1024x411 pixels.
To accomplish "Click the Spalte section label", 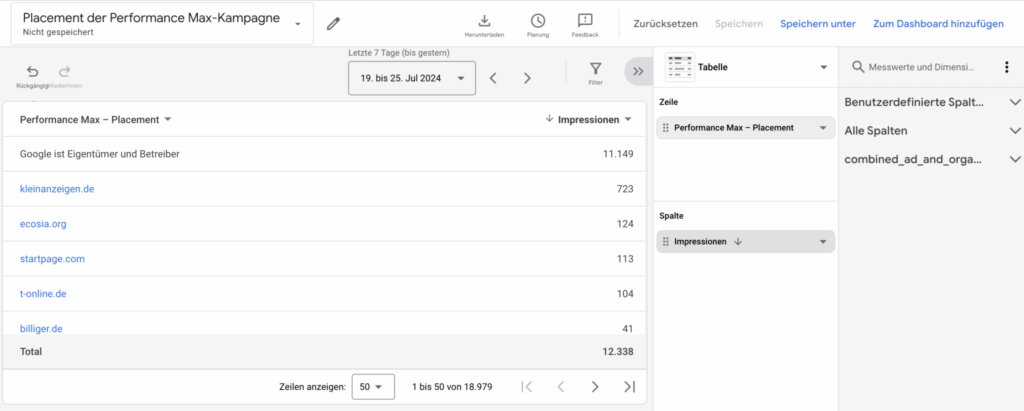I will [672, 216].
